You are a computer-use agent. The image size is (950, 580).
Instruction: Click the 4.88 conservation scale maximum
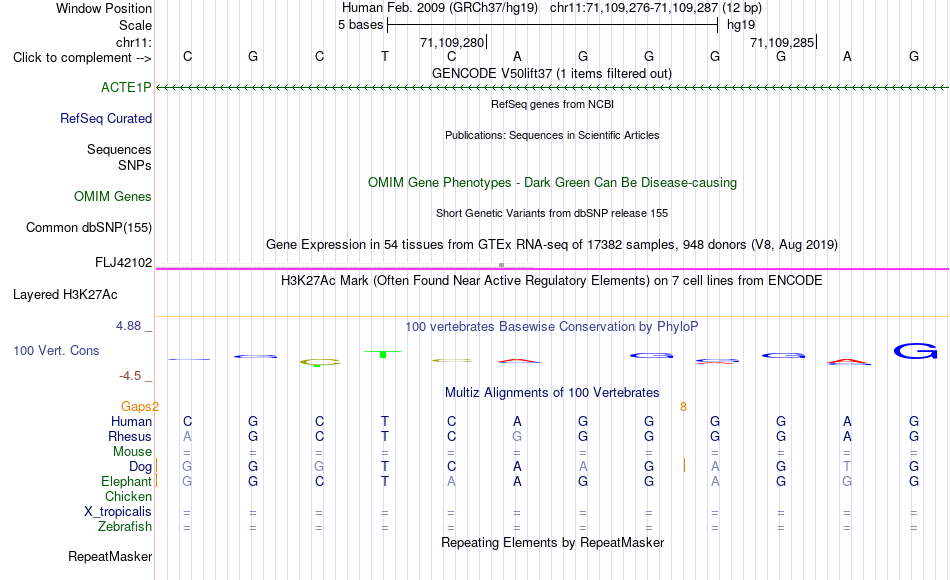click(x=128, y=325)
